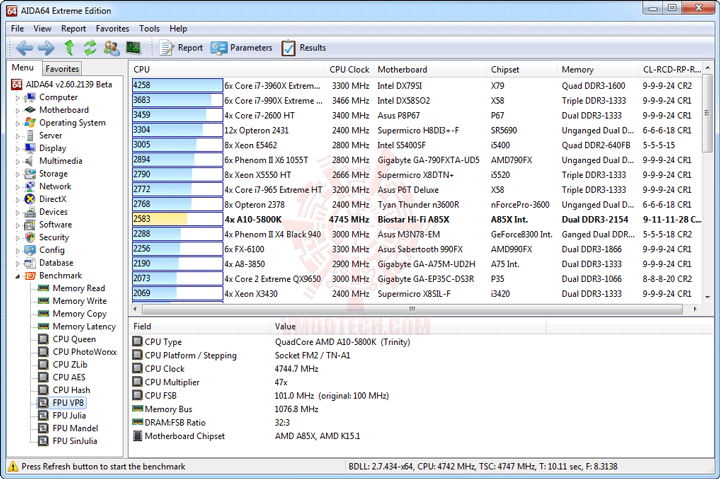This screenshot has height=479, width=720.
Task: Go back with the blue left arrow
Action: tap(24, 47)
